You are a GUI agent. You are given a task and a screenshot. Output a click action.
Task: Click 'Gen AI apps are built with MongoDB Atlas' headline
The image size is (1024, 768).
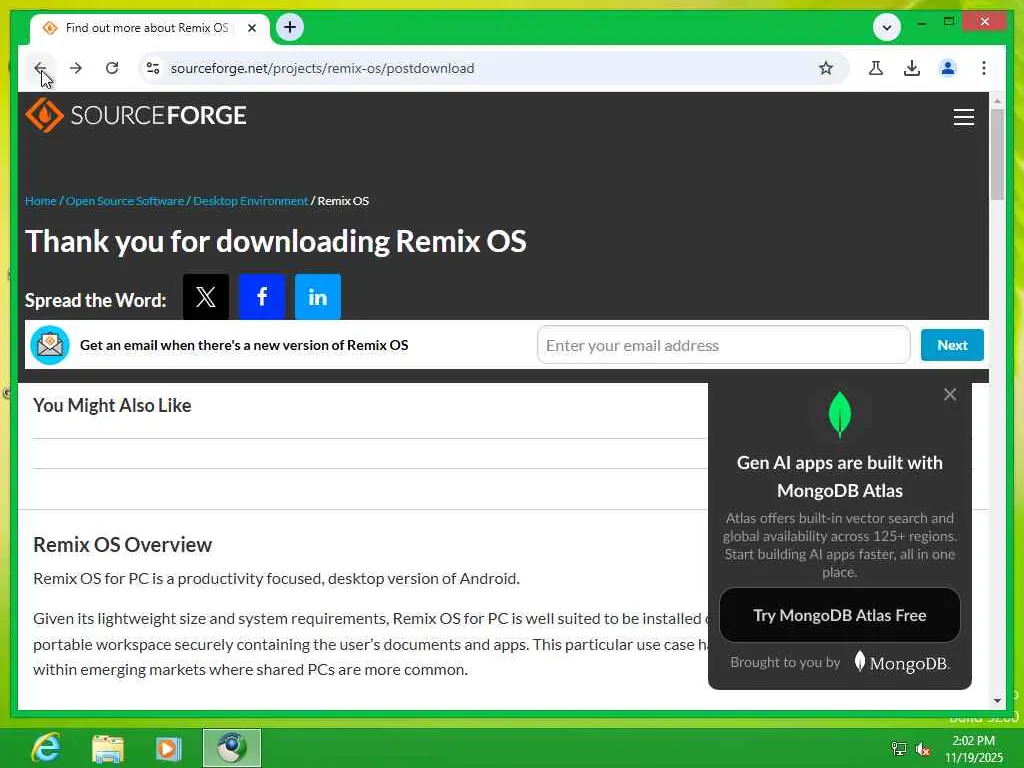(840, 477)
